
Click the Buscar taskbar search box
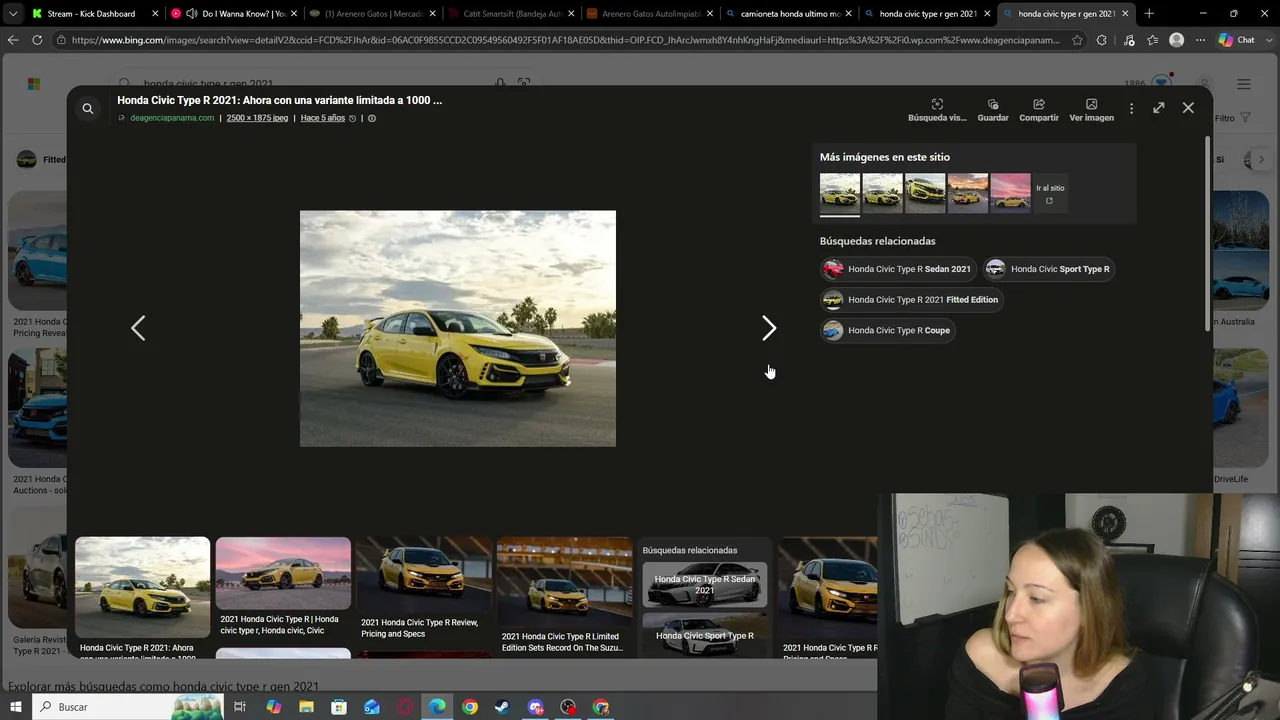pos(130,707)
